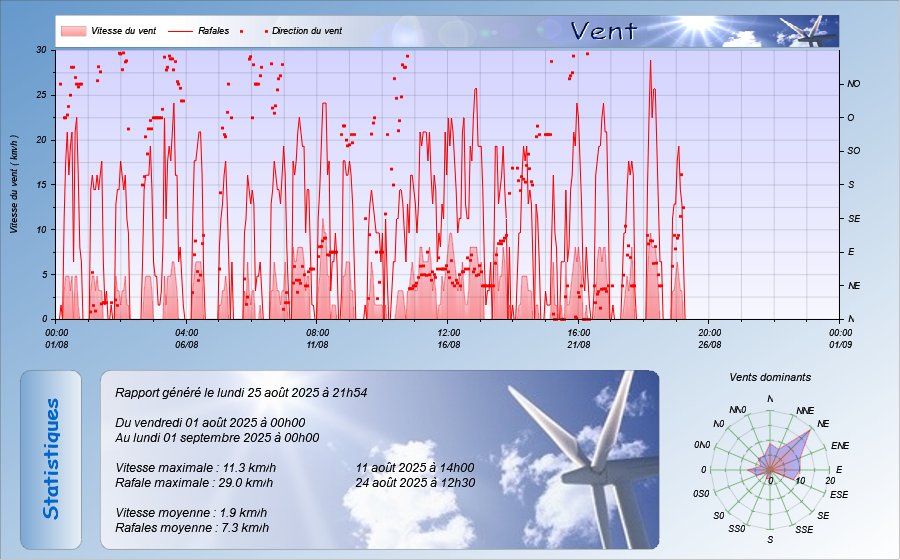Select the ENE label on the wind rose

[840, 445]
